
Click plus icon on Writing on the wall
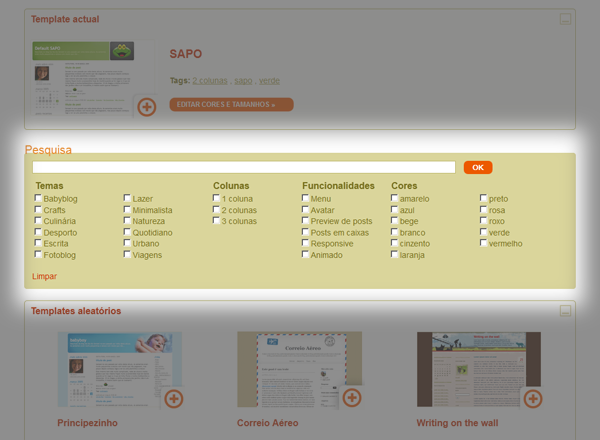pyautogui.click(x=531, y=398)
